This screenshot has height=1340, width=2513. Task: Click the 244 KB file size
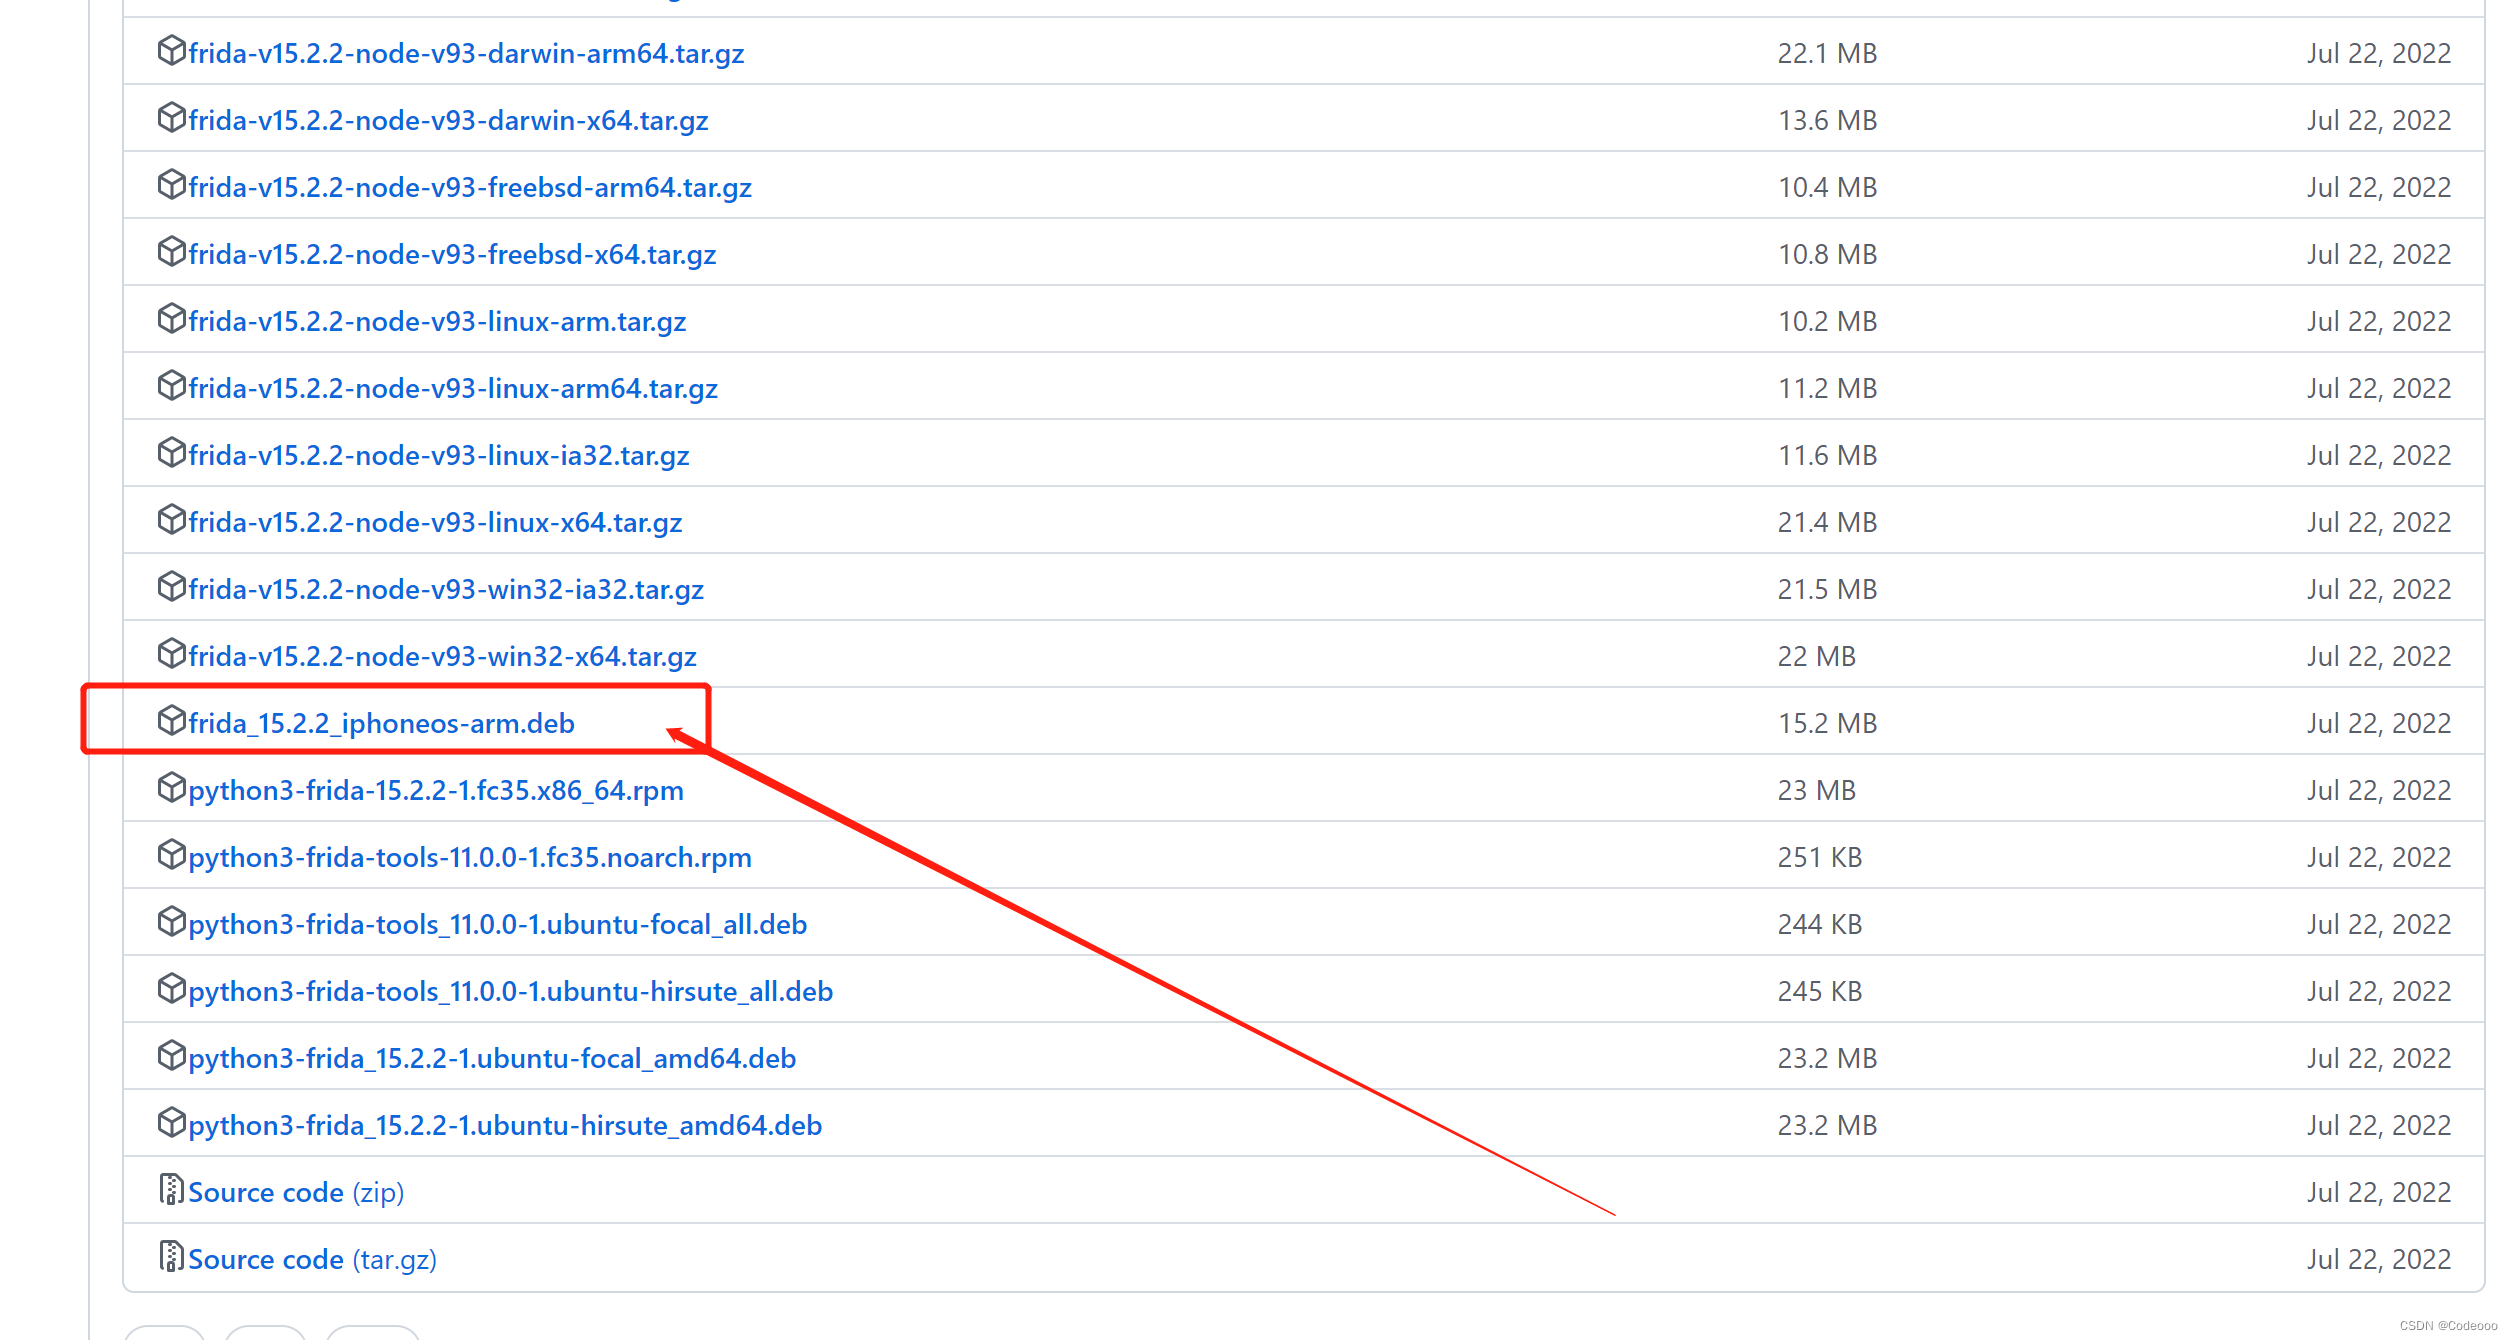pyautogui.click(x=1819, y=924)
